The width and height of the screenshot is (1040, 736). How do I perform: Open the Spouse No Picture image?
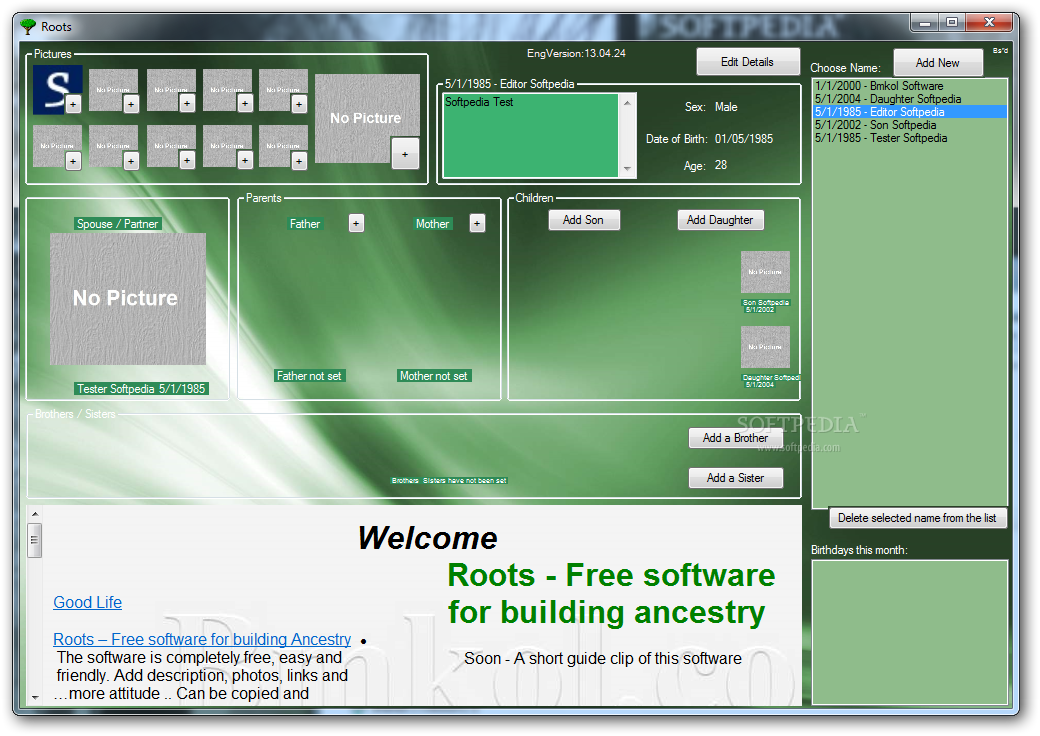tap(127, 298)
